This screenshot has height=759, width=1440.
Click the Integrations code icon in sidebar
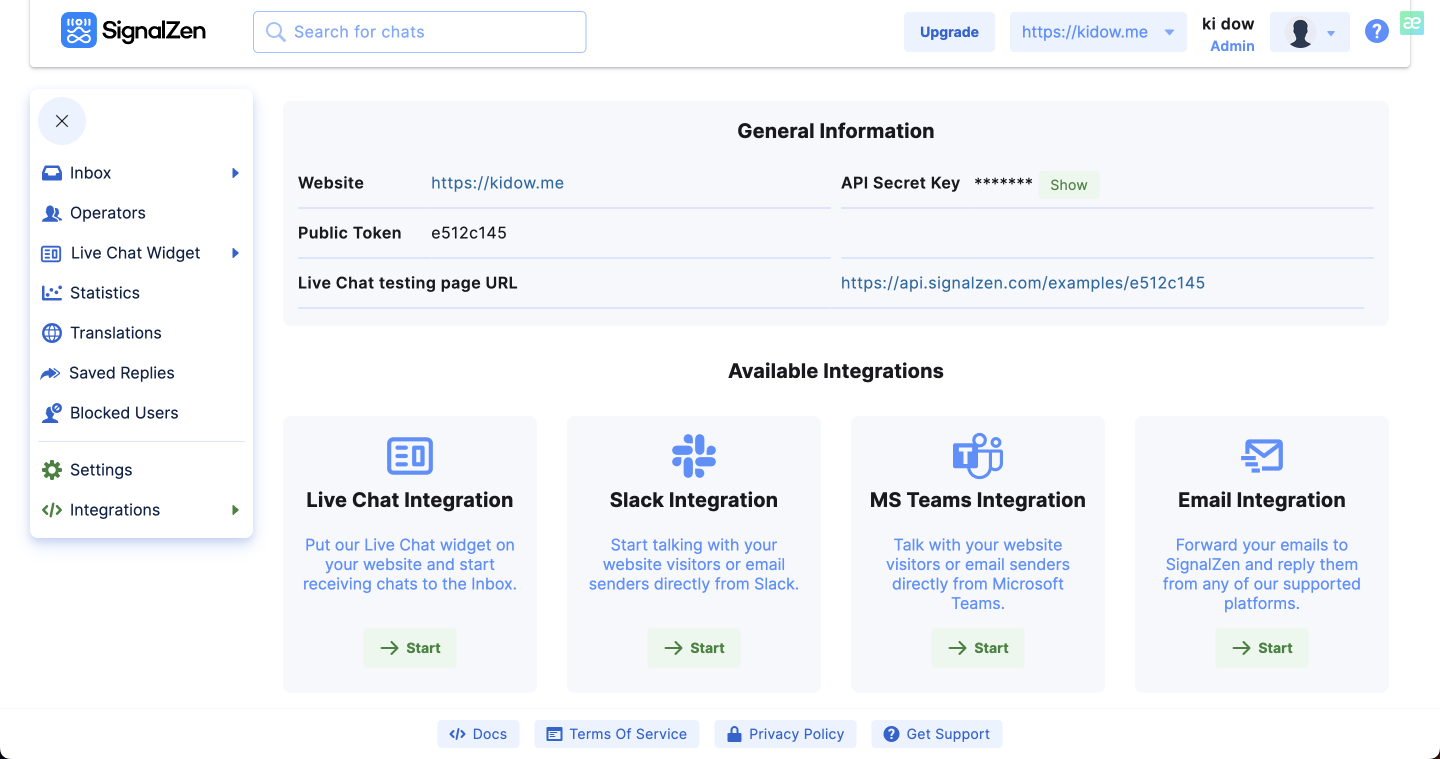click(x=52, y=510)
